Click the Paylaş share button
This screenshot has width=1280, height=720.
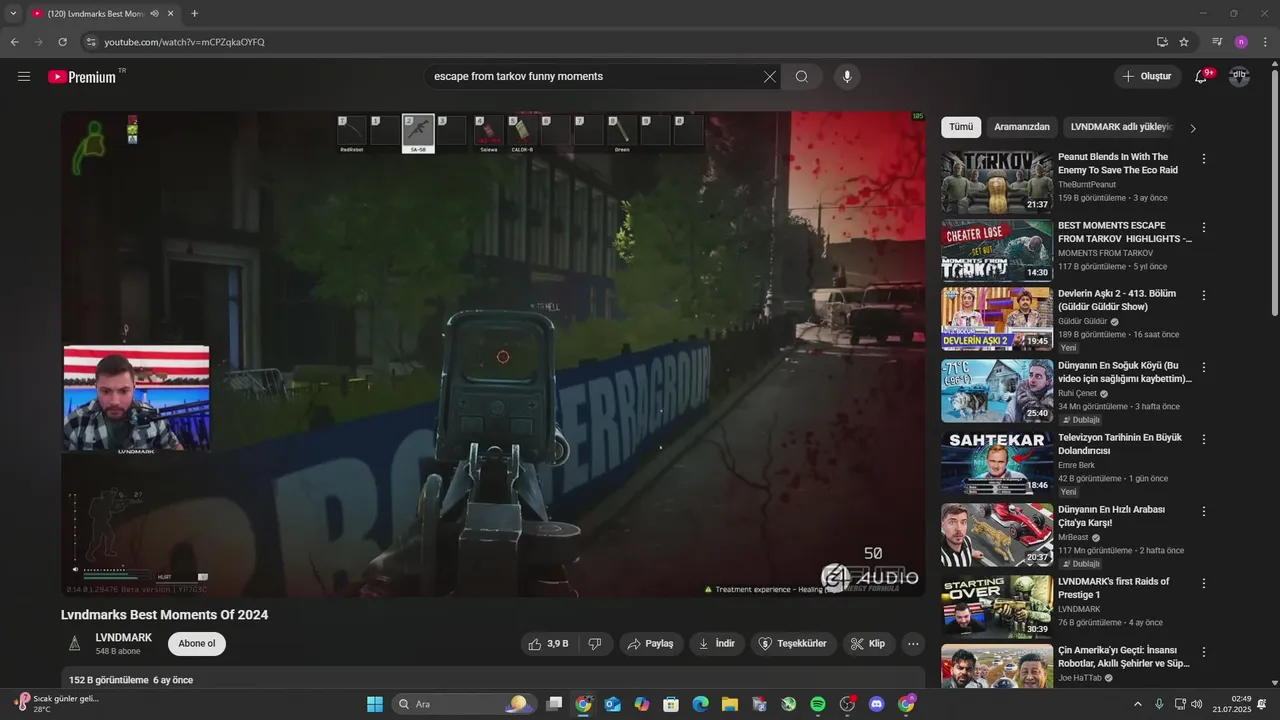click(651, 644)
